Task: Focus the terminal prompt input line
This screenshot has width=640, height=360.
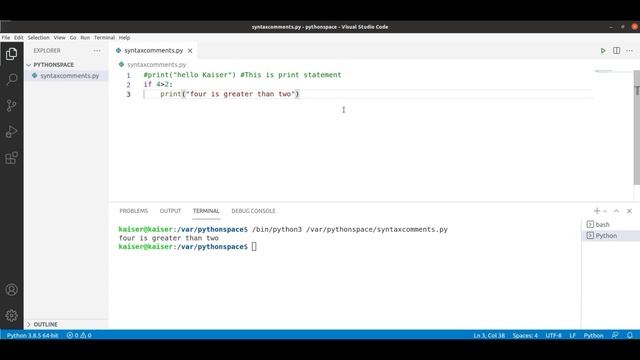Action: (x=187, y=247)
